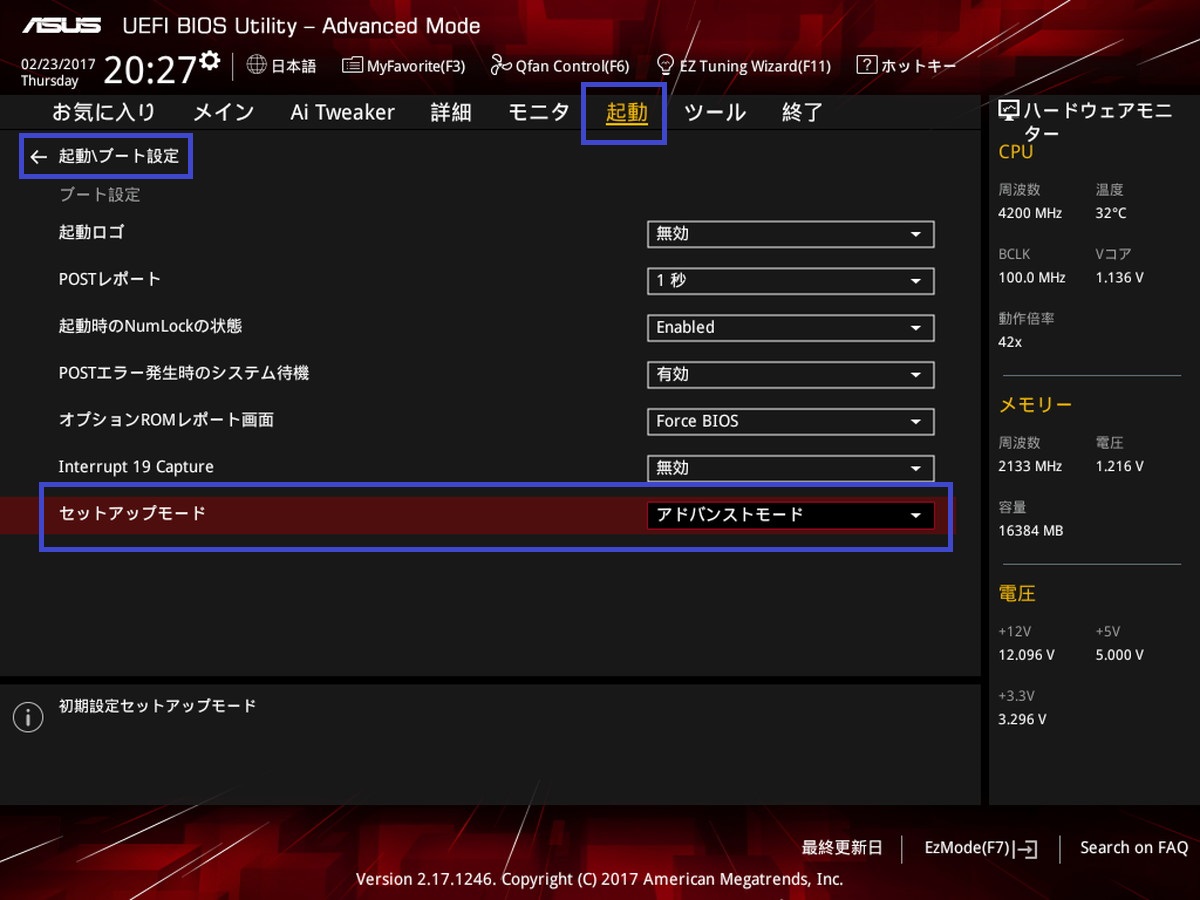Screen dimensions: 1200x900
Task: Click the 4200 MHz CPU frequency value
Action: point(1030,213)
